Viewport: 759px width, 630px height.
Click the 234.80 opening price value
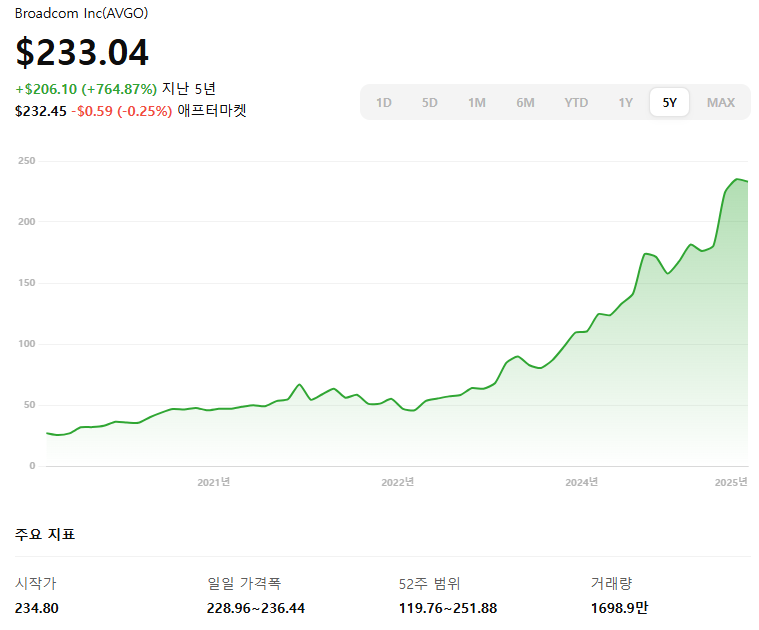point(37,608)
